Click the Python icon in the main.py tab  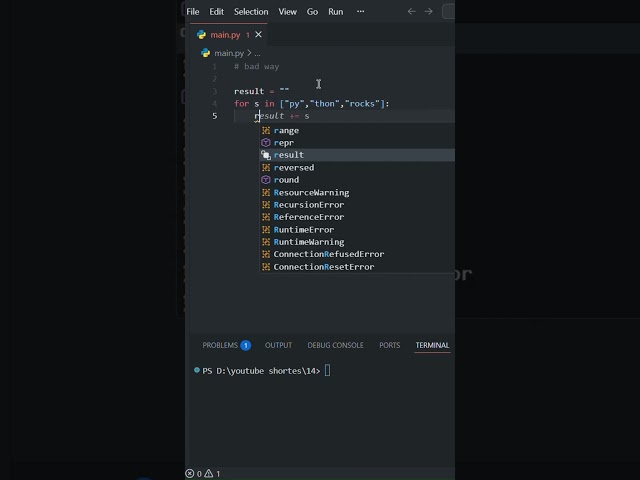point(201,35)
